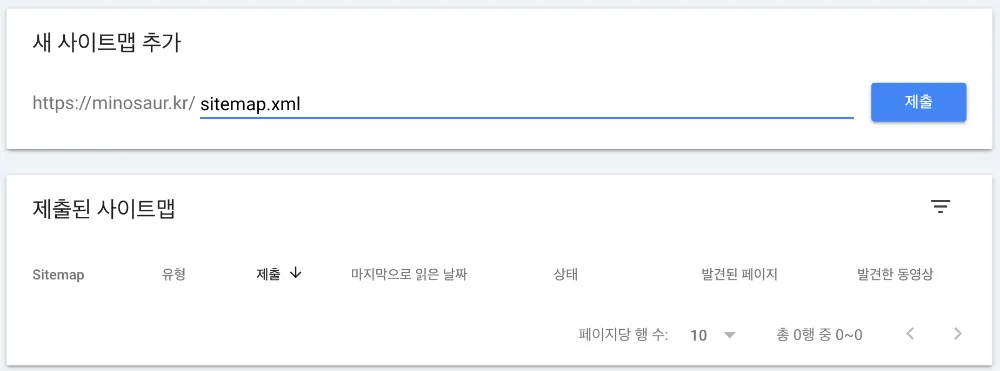This screenshot has width=1000, height=371.
Task: Sort by the 유형 column header
Action: pyautogui.click(x=174, y=275)
